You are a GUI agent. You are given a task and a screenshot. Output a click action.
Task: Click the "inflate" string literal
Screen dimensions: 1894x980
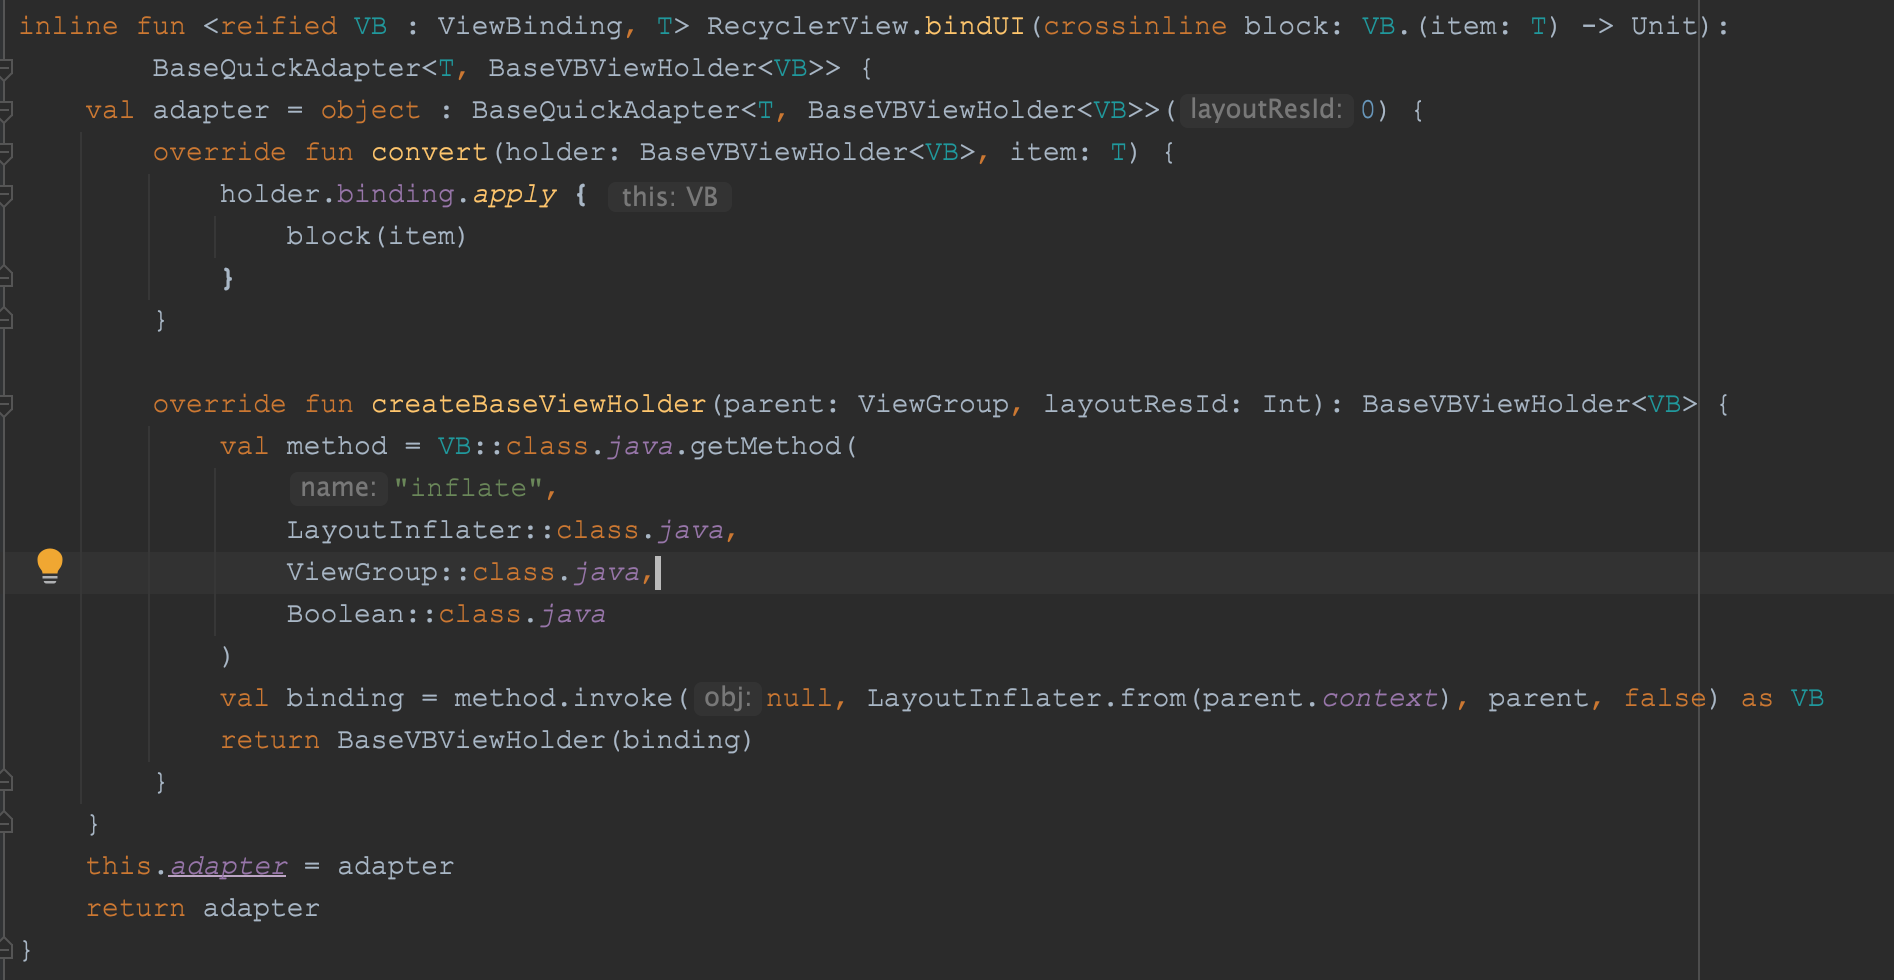point(467,488)
